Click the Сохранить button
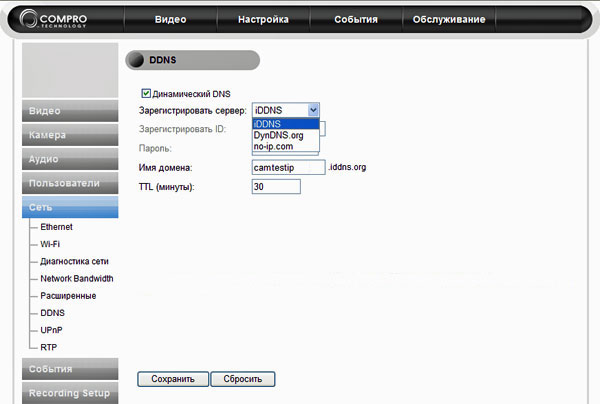 (173, 379)
